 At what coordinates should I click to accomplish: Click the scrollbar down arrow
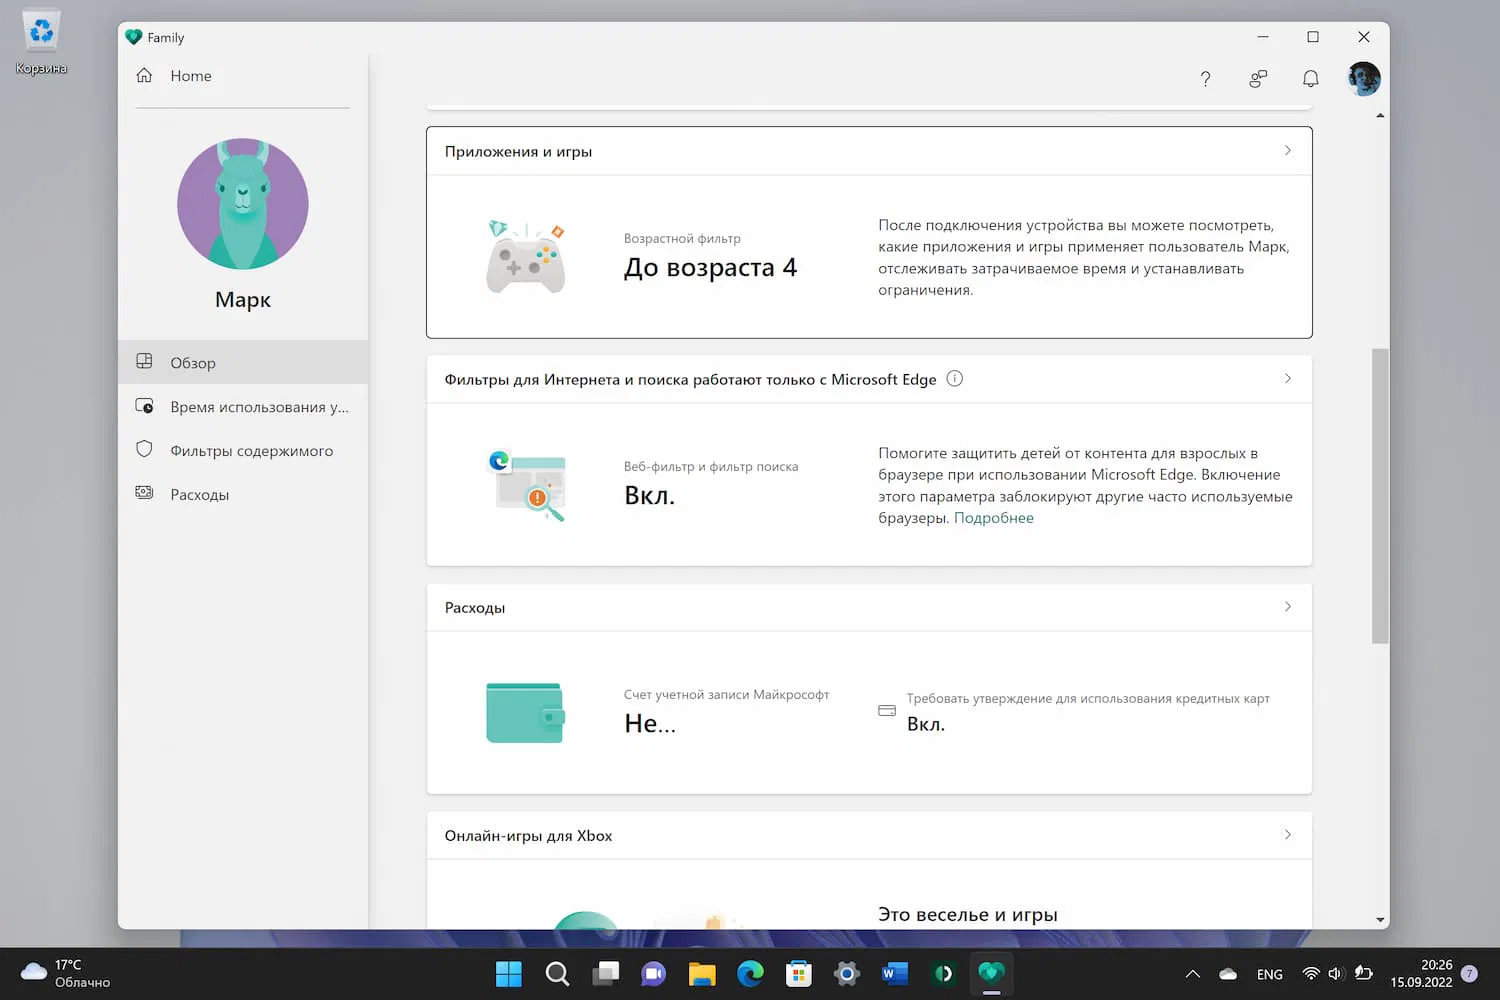[1380, 920]
